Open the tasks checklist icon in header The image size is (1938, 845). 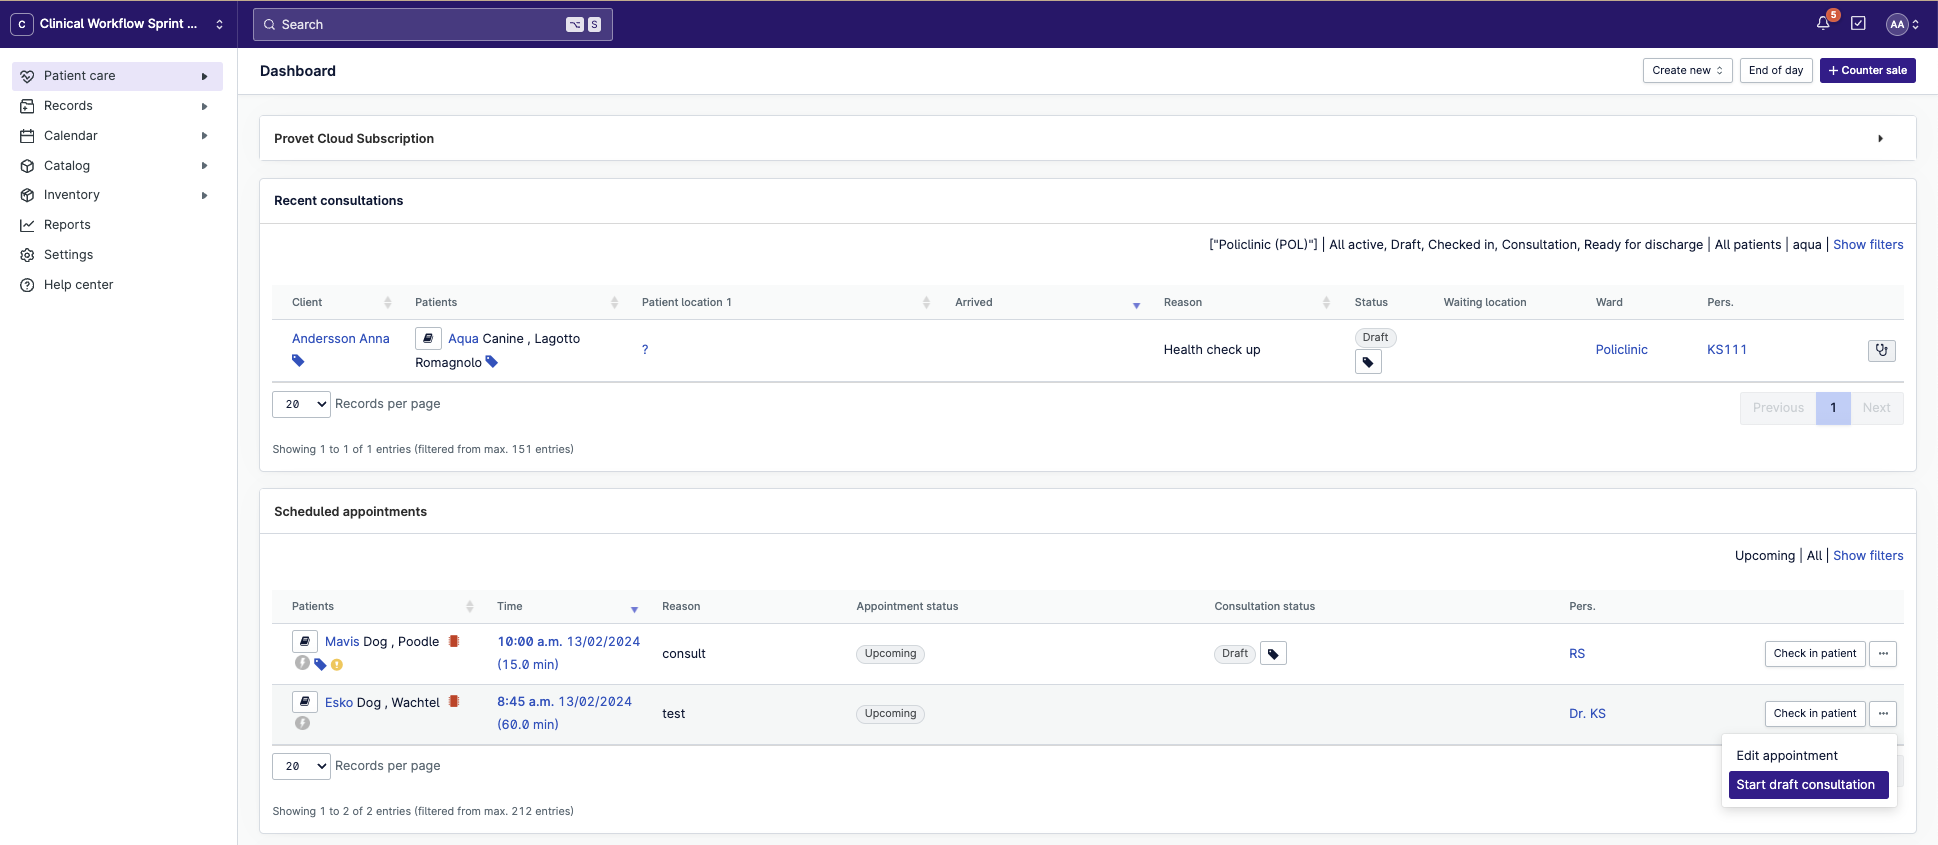1858,24
